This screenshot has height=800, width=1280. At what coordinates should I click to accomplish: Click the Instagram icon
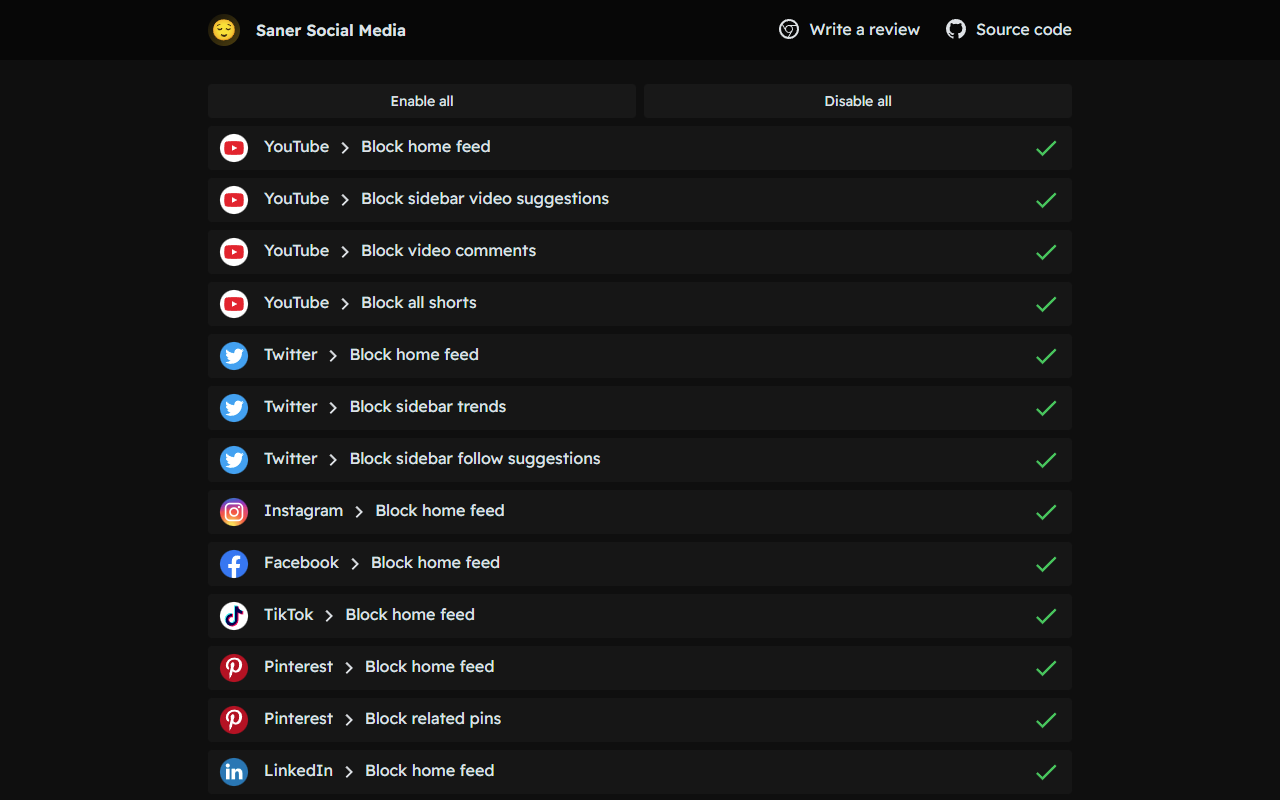click(x=234, y=512)
